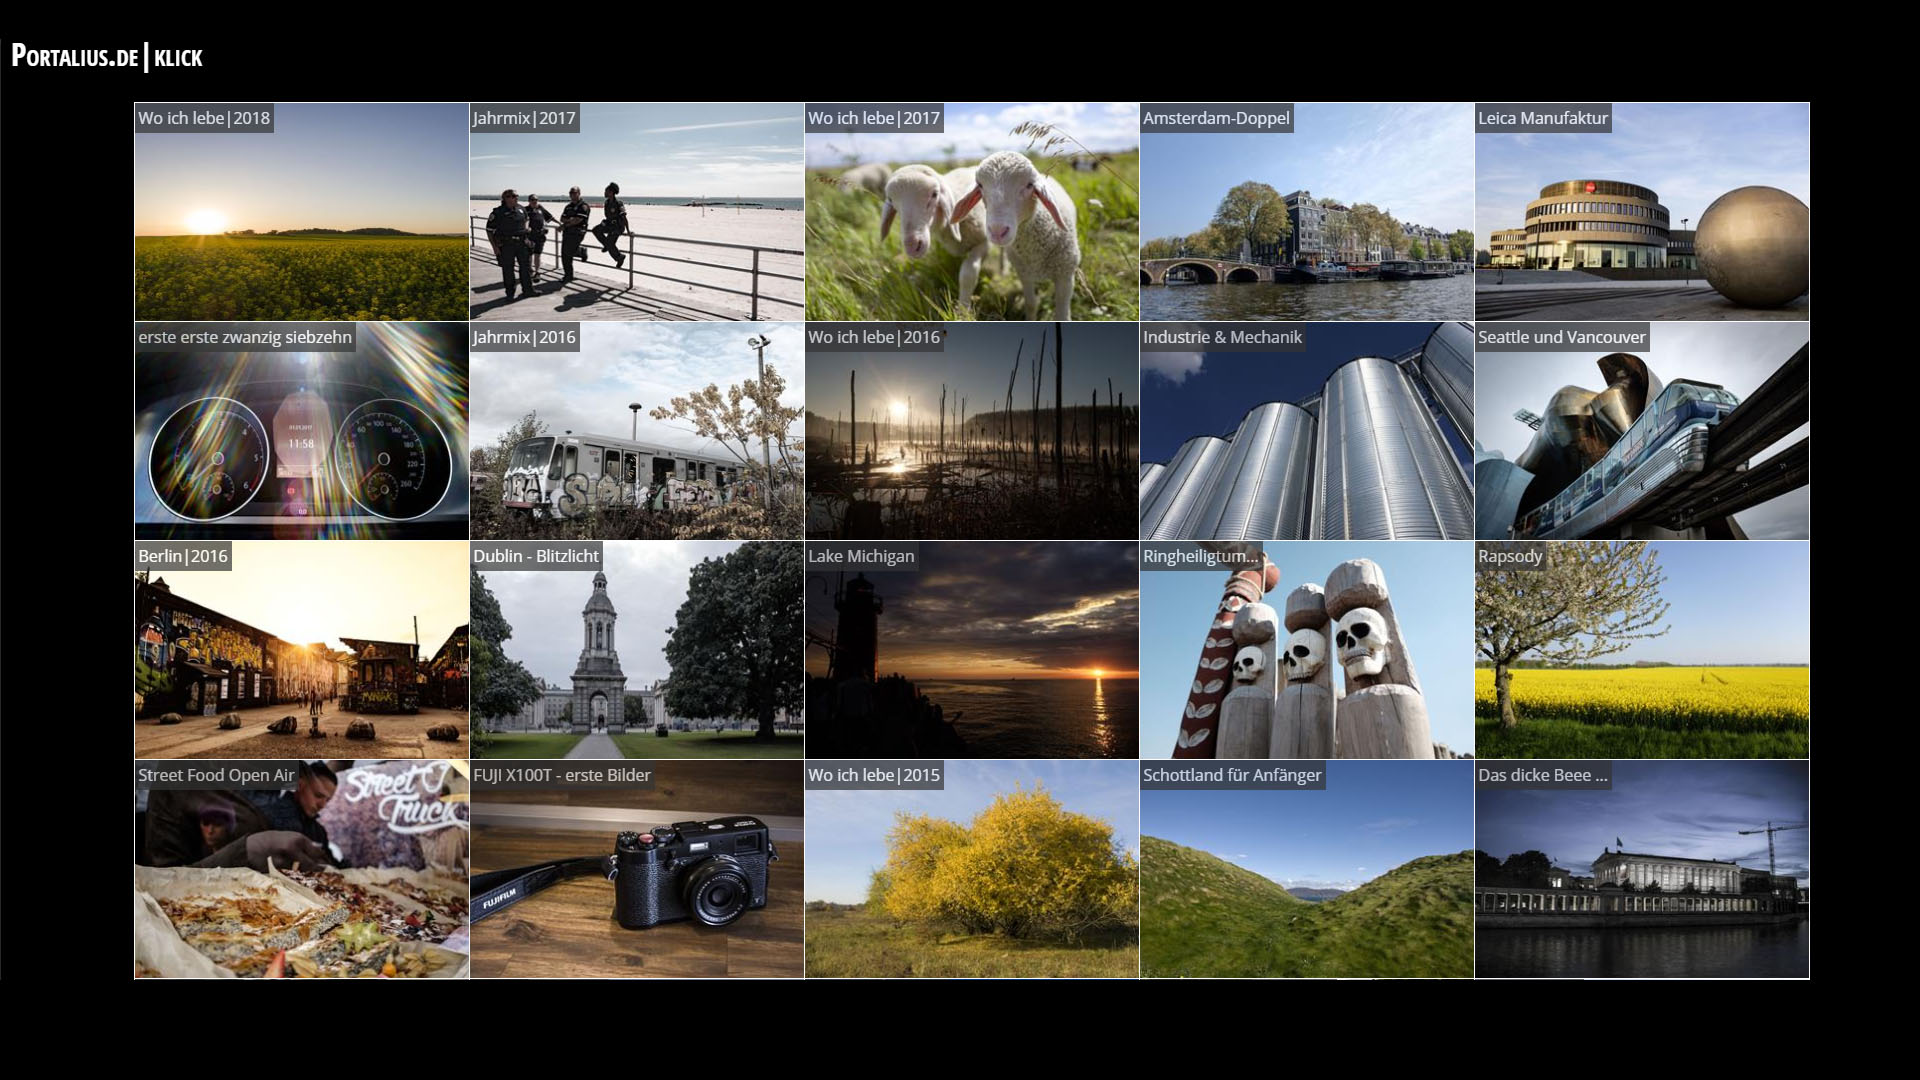Open the "Ringheiligtum..." skull carvings gallery
The height and width of the screenshot is (1080, 1920).
click(1306, 650)
